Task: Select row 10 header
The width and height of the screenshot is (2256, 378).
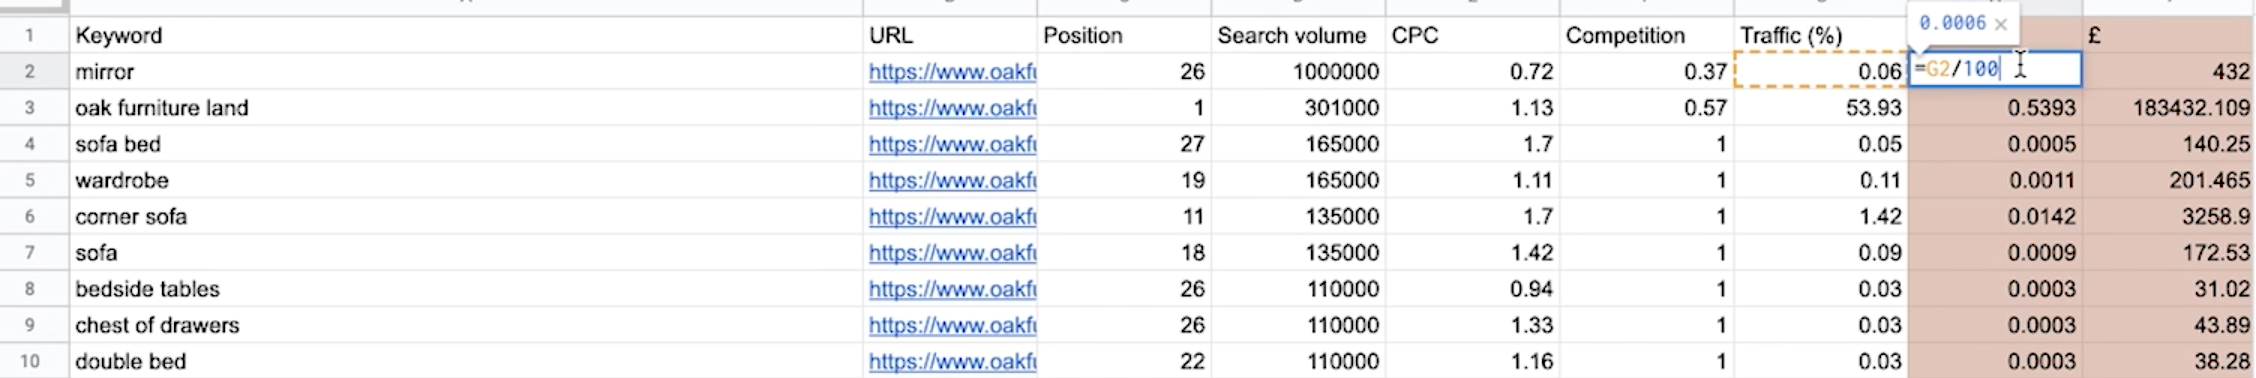Action: pyautogui.click(x=30, y=362)
